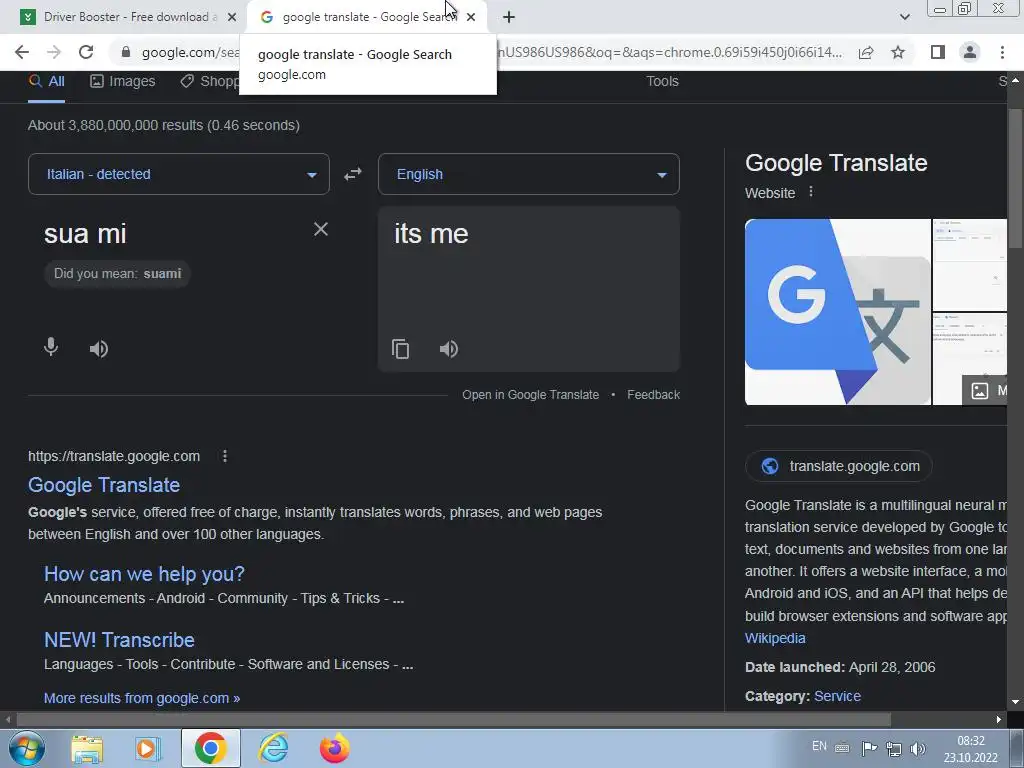Open three-dot menu next to translate.google.com result
The height and width of the screenshot is (768, 1024).
[x=225, y=456]
